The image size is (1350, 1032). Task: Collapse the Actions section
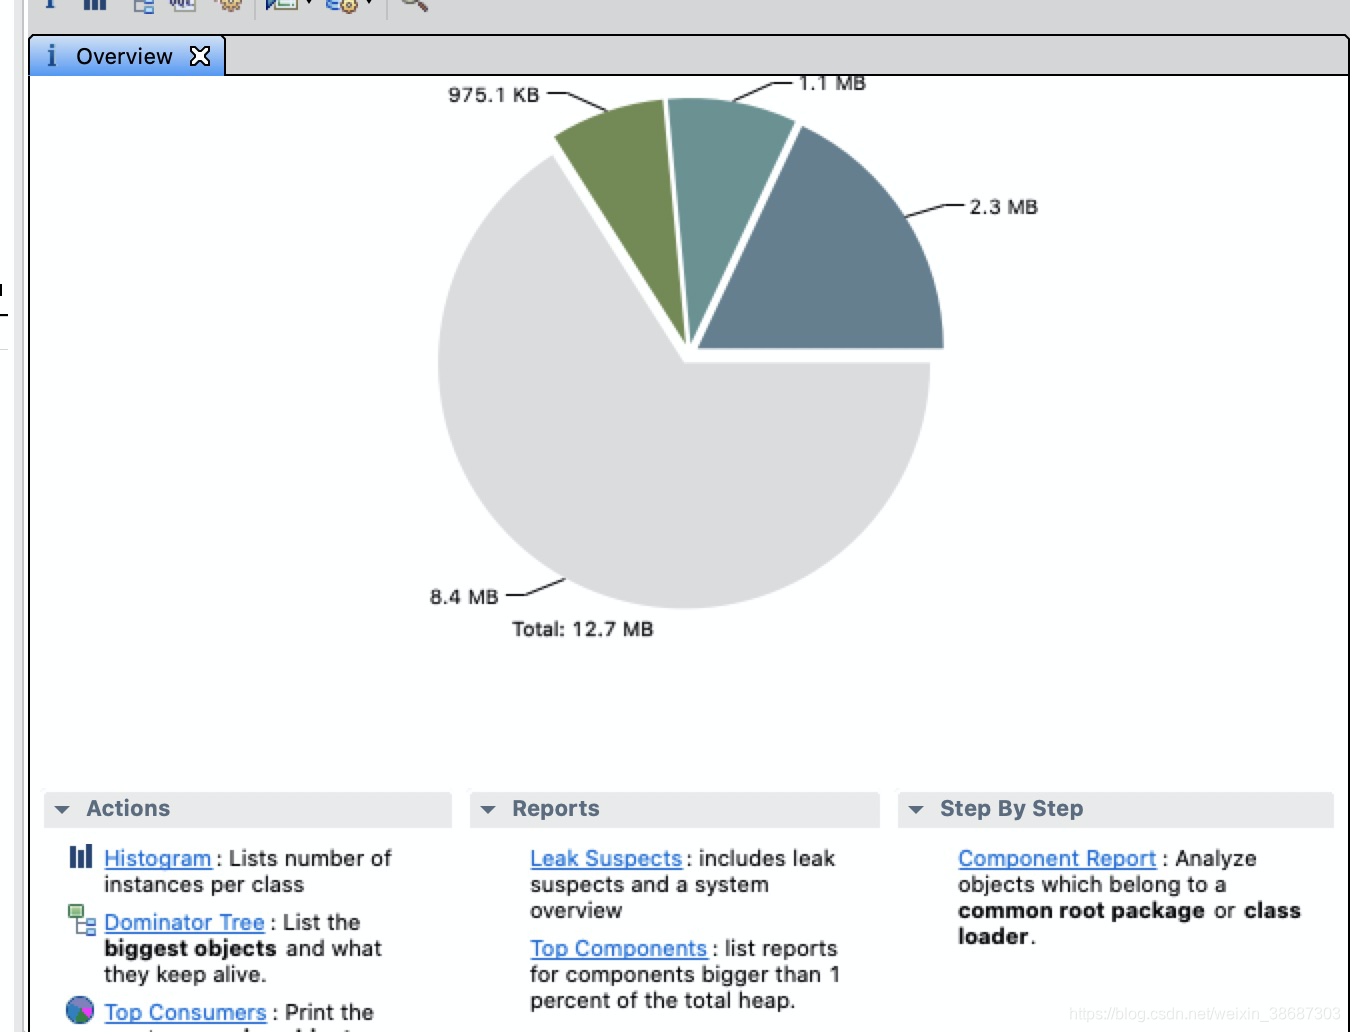point(62,809)
